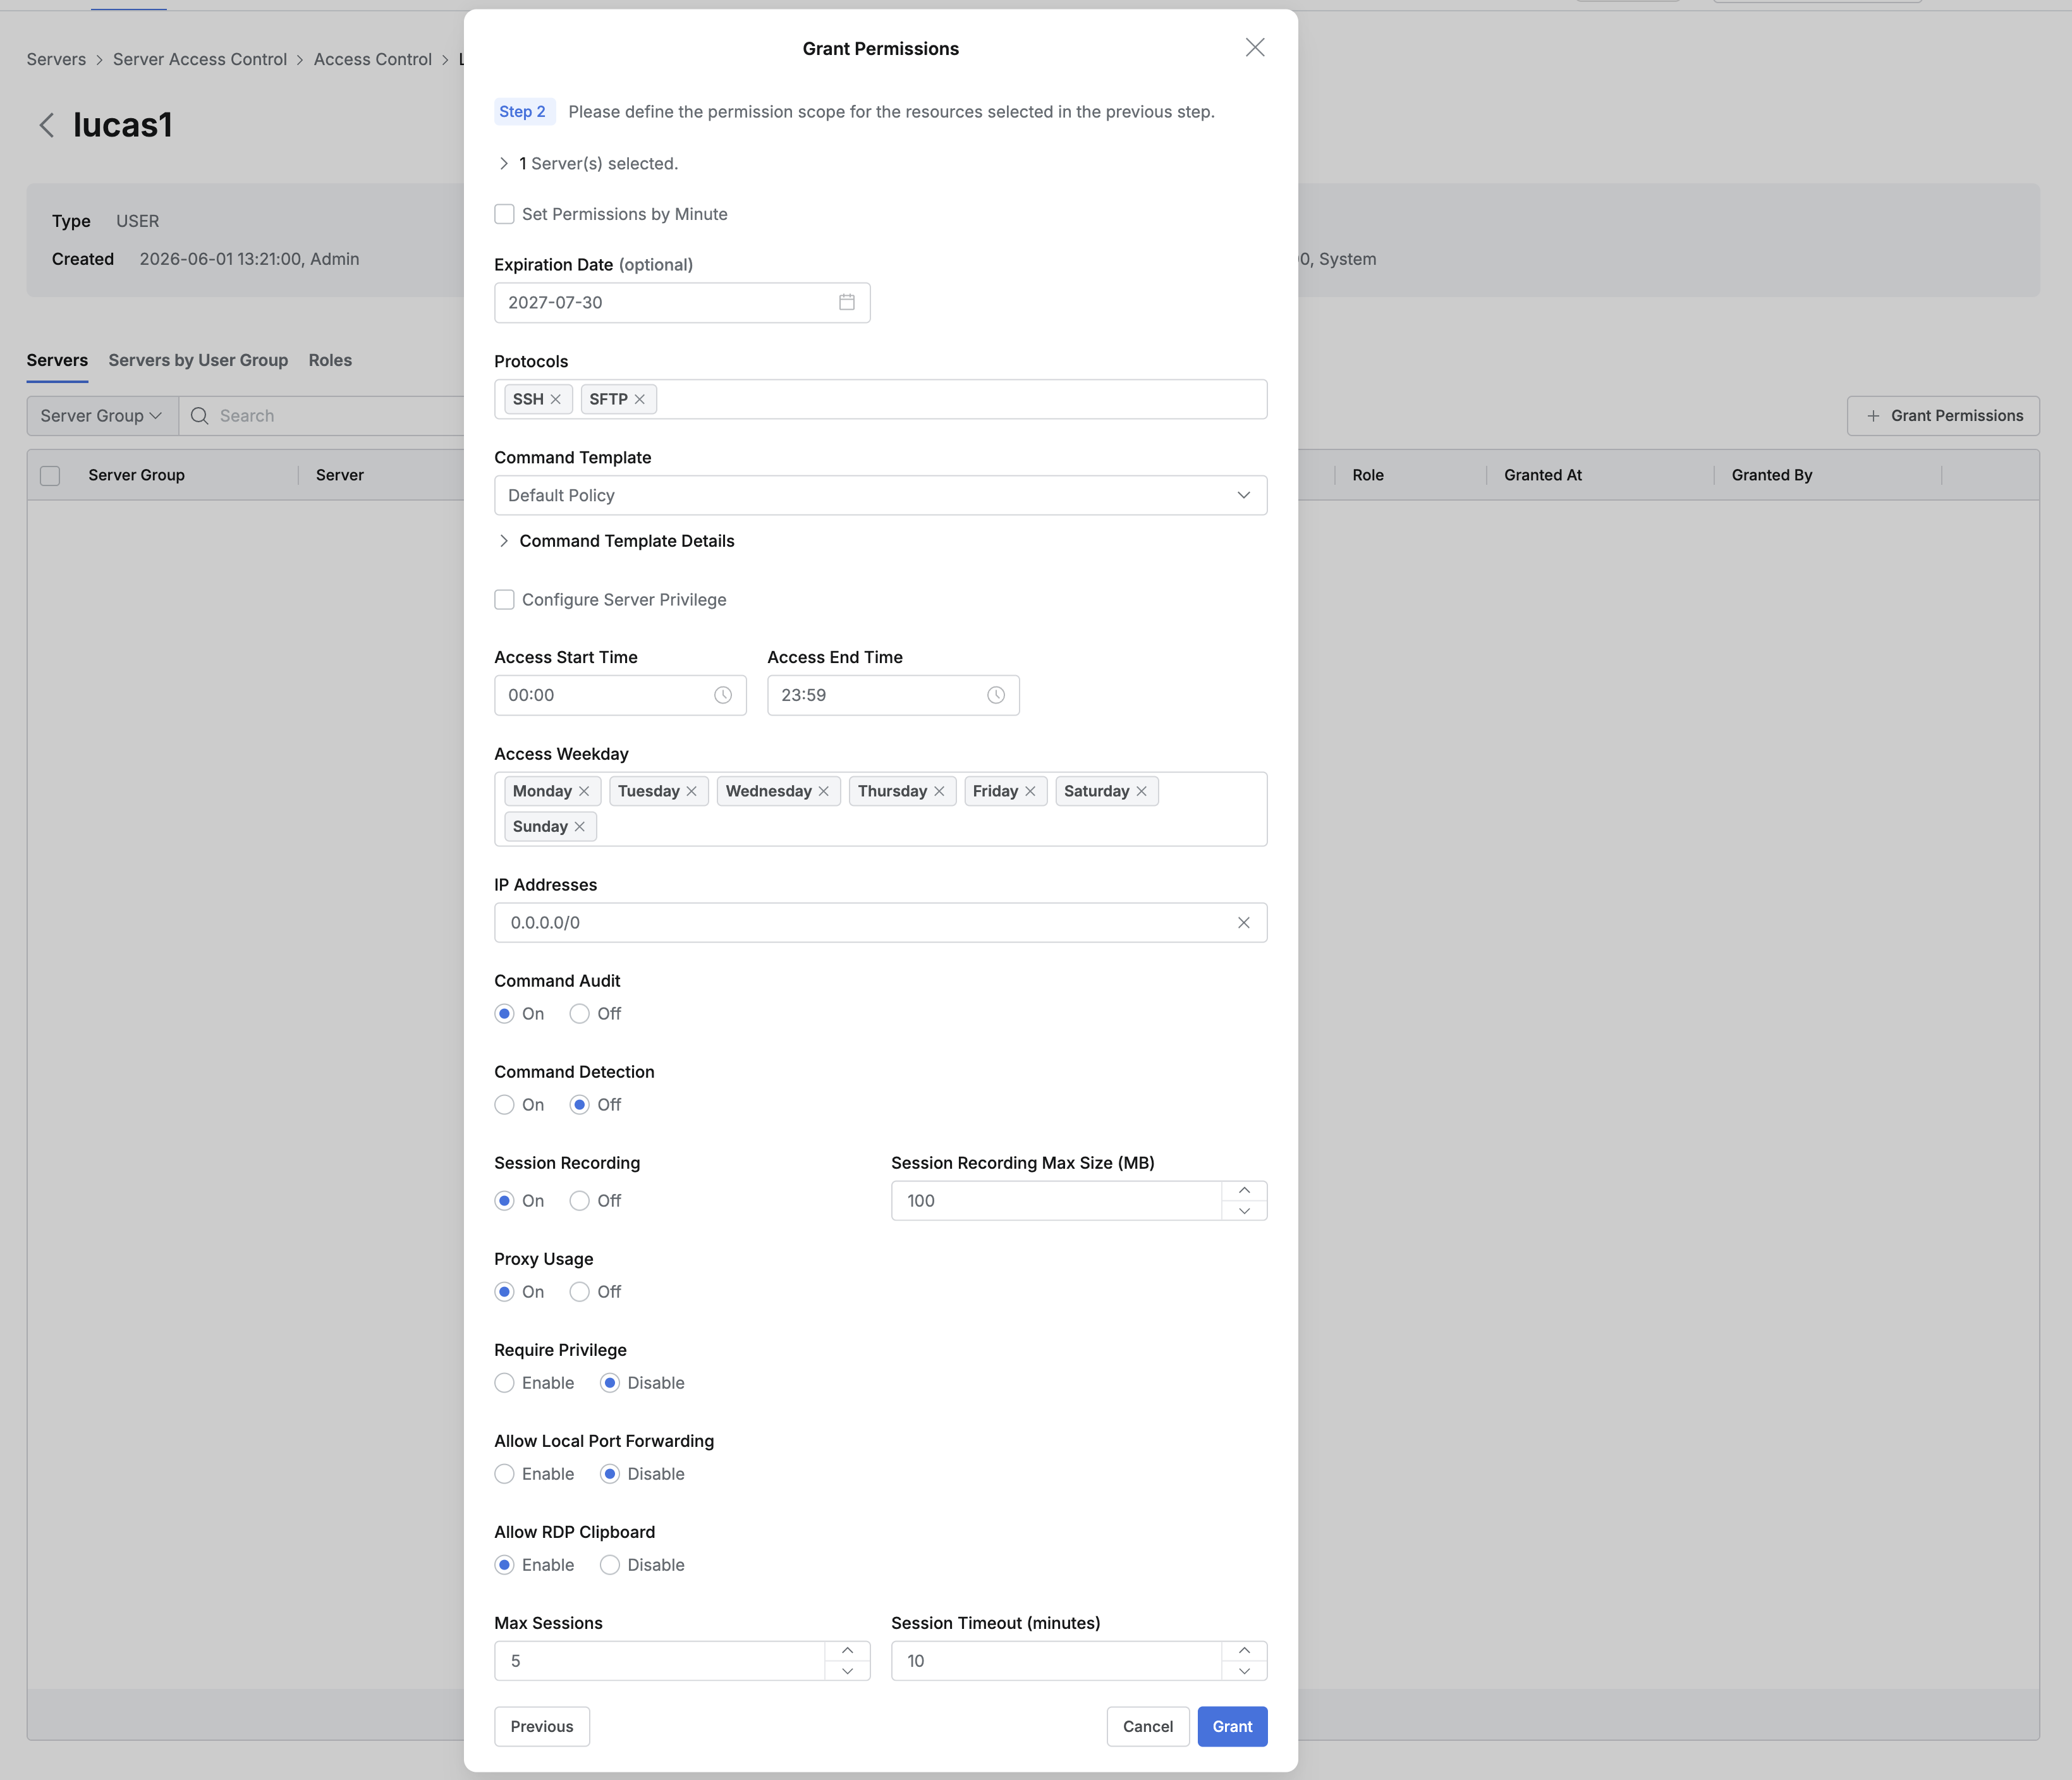Image resolution: width=2072 pixels, height=1780 pixels.
Task: Enable Set Permissions by Minute checkbox
Action: click(505, 214)
